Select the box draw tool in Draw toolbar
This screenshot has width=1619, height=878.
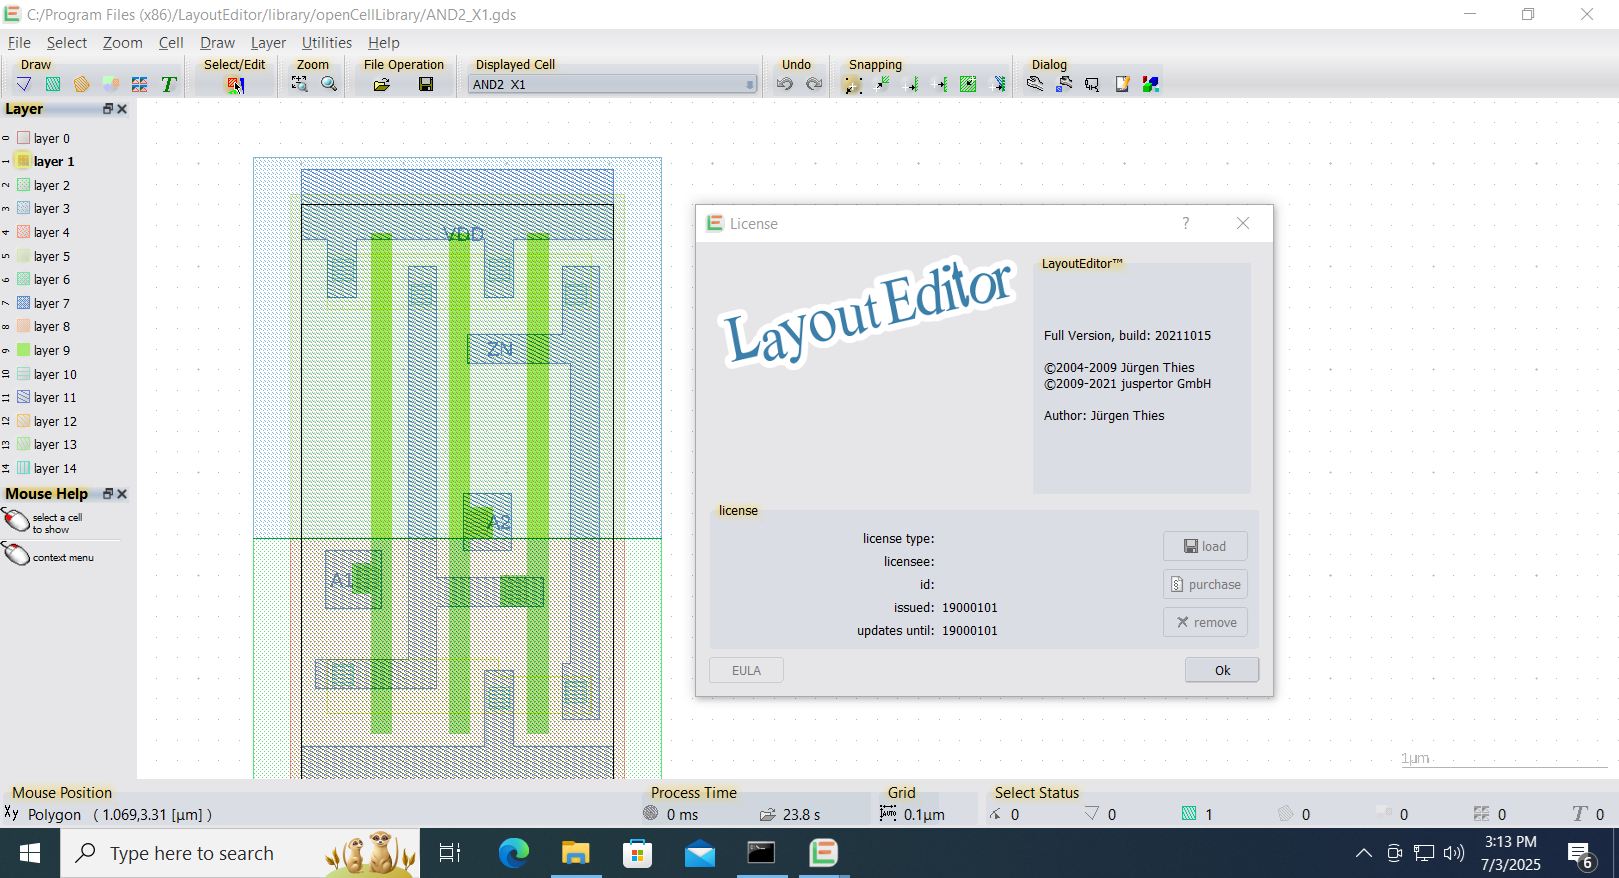tap(53, 85)
